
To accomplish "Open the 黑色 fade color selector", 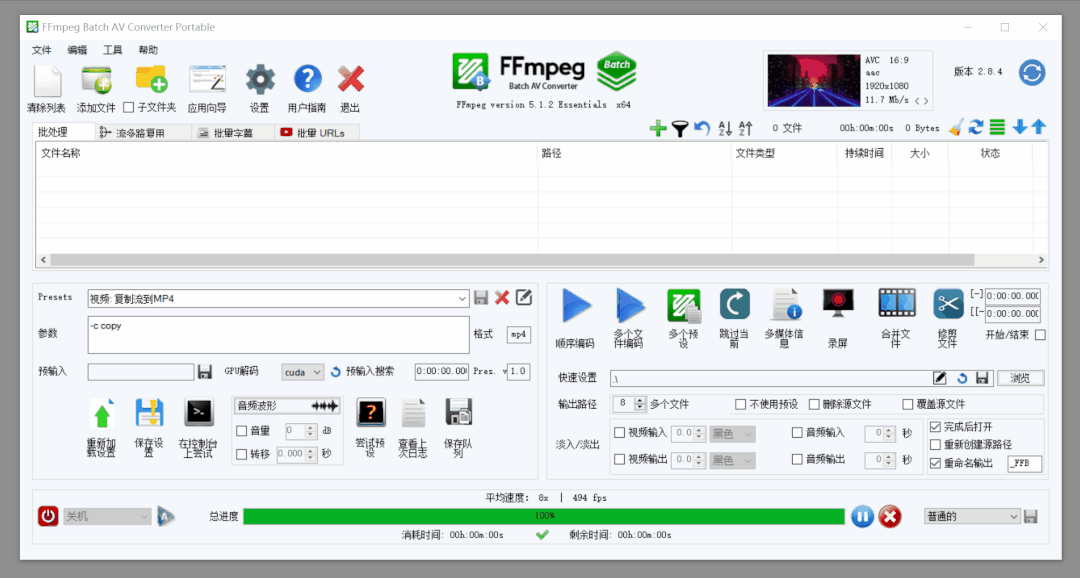I will (733, 433).
